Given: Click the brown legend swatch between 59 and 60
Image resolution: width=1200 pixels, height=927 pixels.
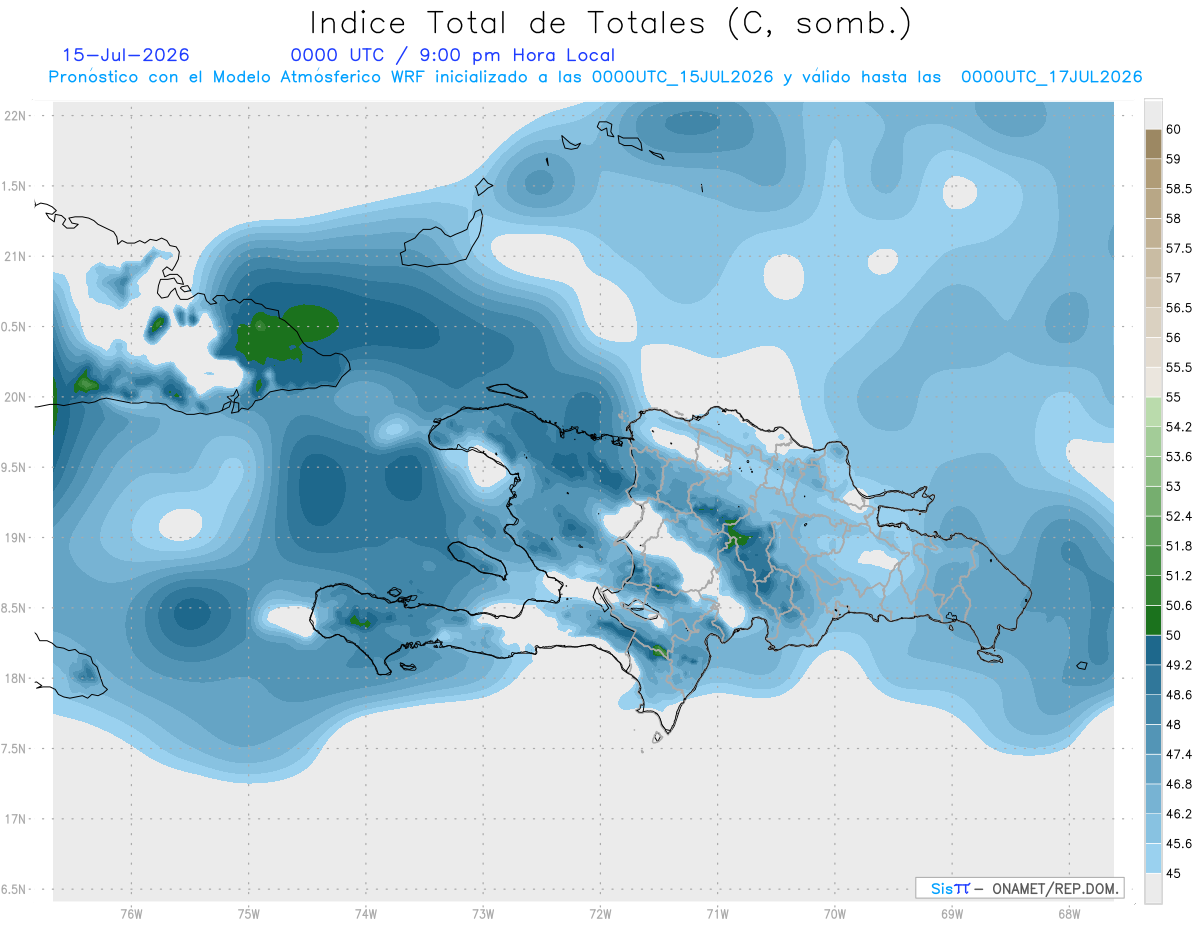Looking at the screenshot, I should point(1153,144).
